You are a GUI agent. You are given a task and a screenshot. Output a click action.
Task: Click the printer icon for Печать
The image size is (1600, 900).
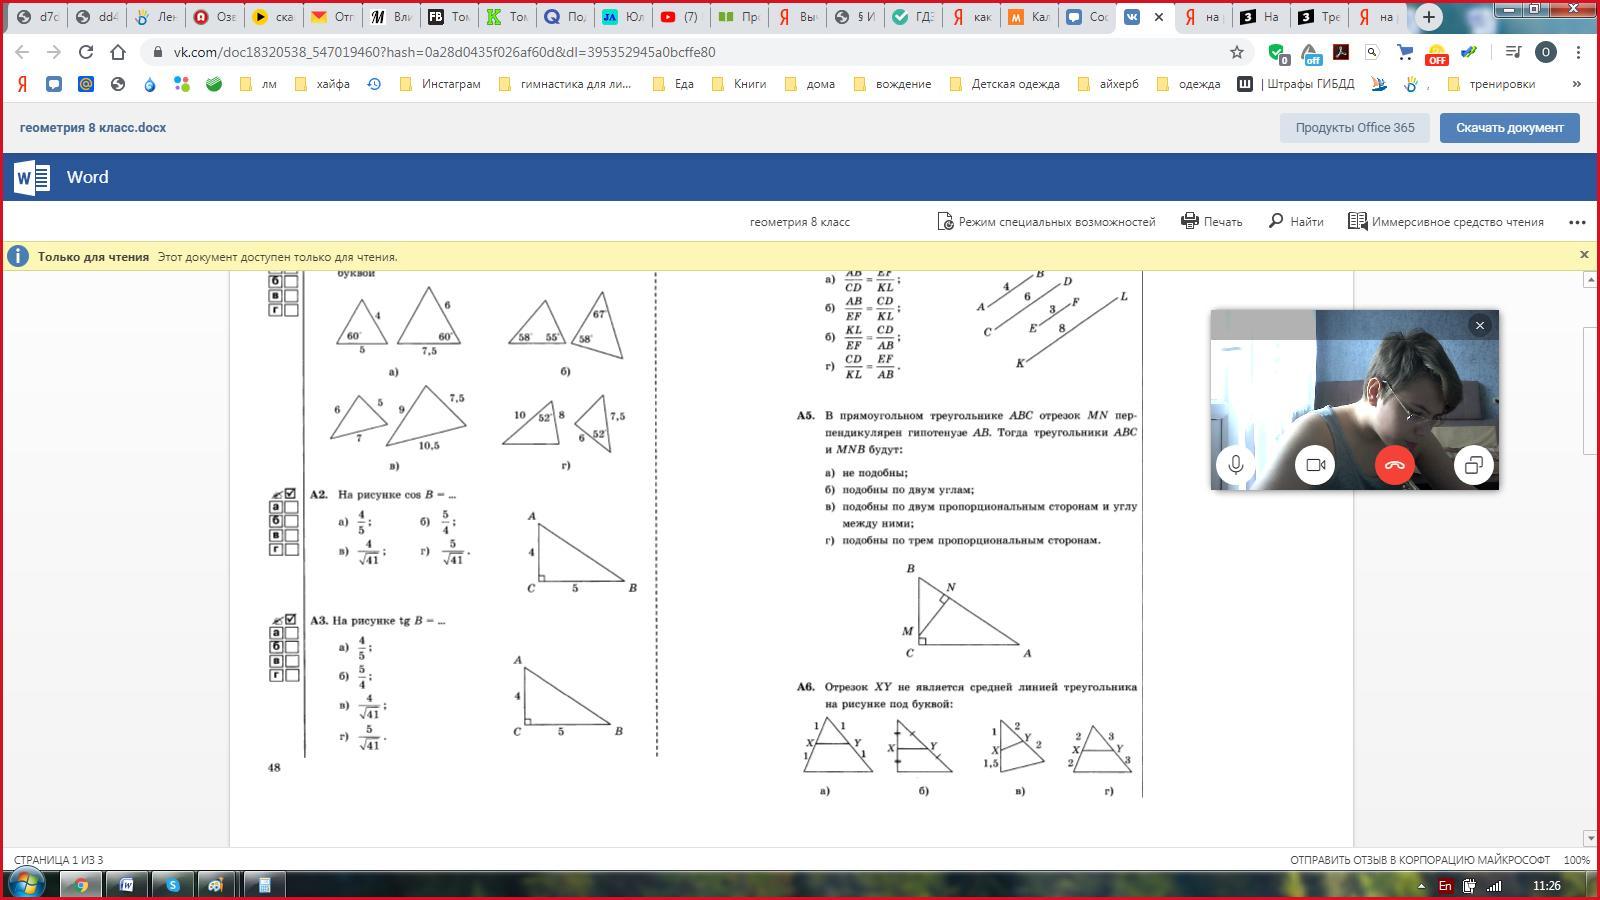tap(1190, 221)
